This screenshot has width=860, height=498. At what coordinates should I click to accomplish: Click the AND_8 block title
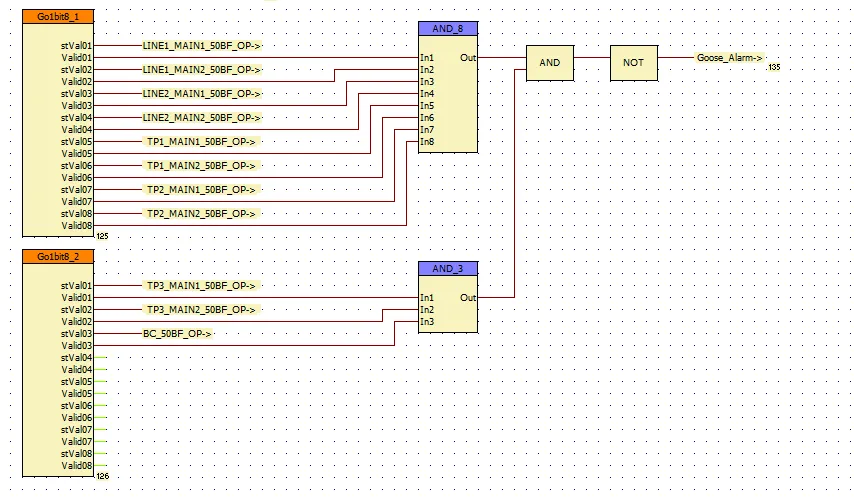448,29
